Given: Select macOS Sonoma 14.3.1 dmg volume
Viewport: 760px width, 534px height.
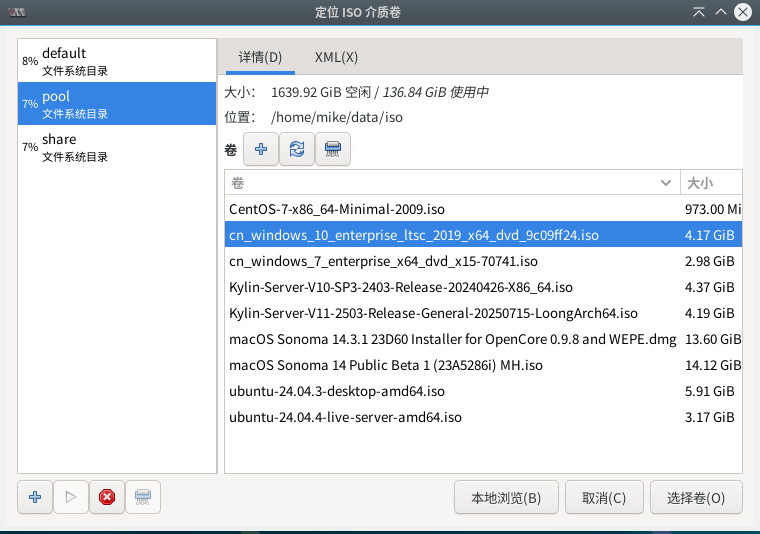Looking at the screenshot, I should [x=483, y=339].
